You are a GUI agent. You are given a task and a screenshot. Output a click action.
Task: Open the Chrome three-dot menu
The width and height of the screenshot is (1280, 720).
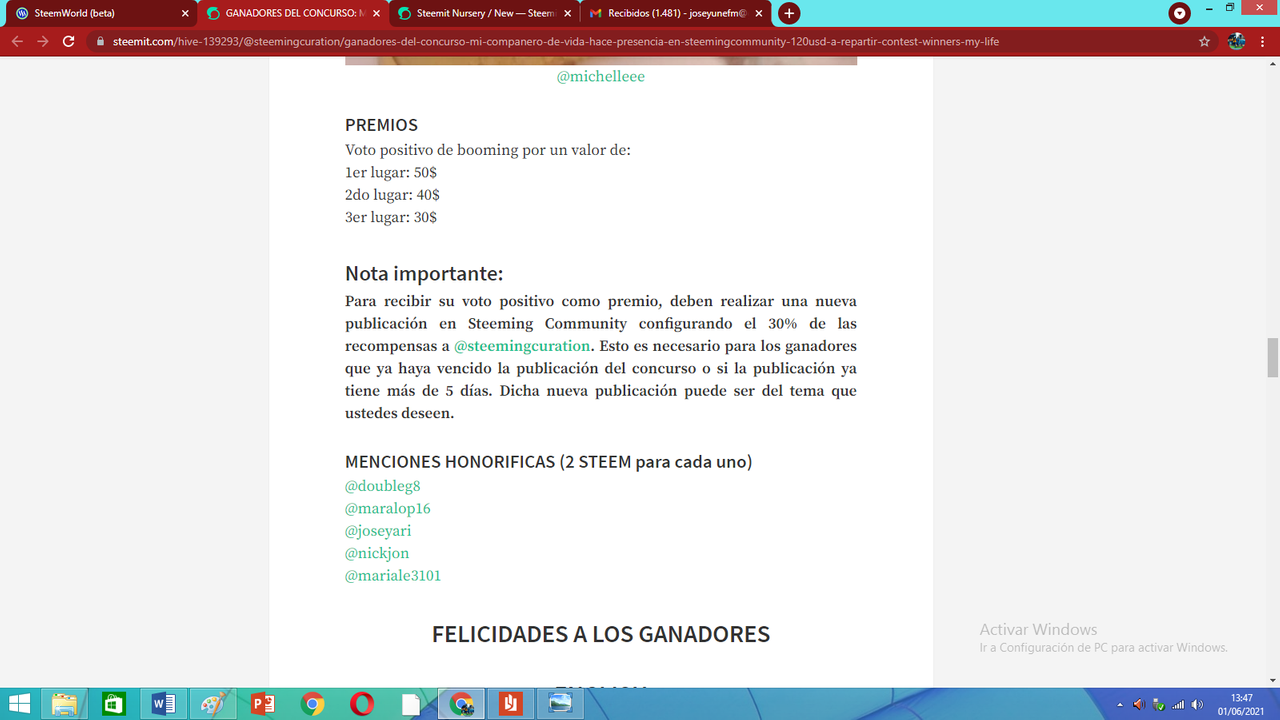point(1263,42)
